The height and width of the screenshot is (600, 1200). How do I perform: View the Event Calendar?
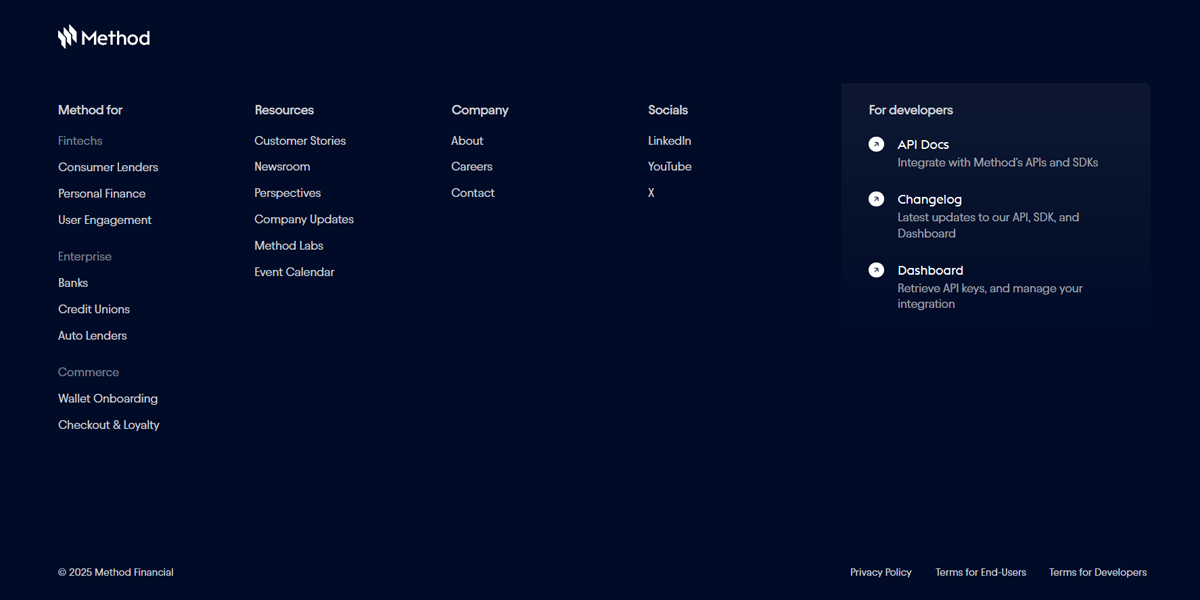(294, 272)
